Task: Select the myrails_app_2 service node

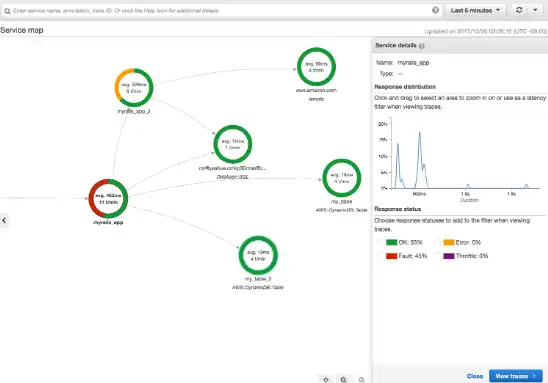Action: 134,87
